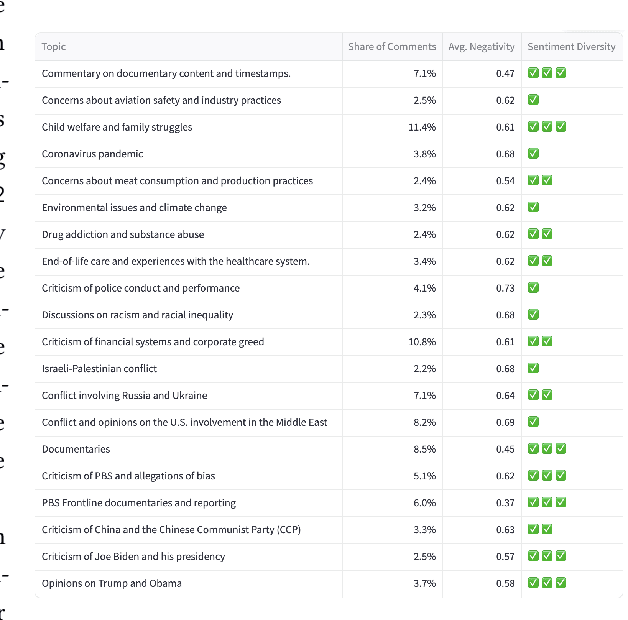Click the Sentiment Diversity column header
The height and width of the screenshot is (620, 628).
pyautogui.click(x=571, y=47)
